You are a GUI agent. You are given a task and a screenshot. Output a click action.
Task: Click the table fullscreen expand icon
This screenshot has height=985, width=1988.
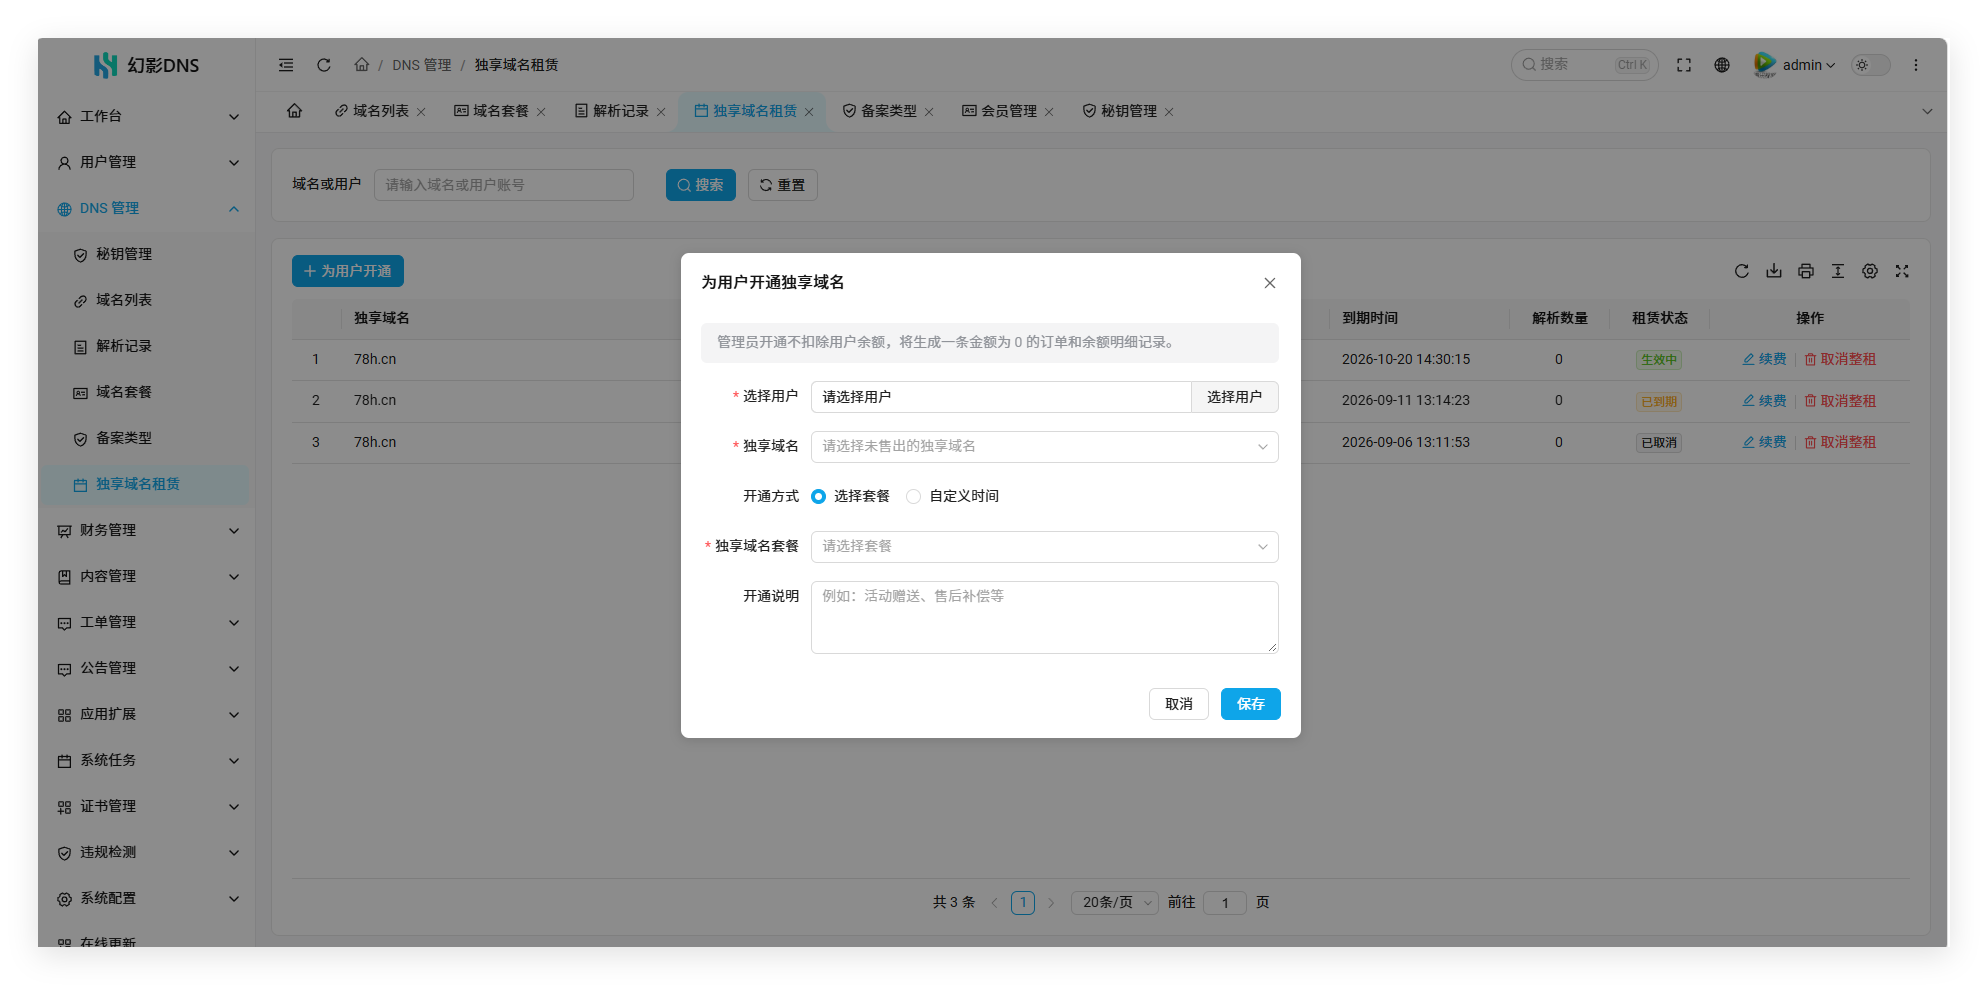click(1902, 271)
